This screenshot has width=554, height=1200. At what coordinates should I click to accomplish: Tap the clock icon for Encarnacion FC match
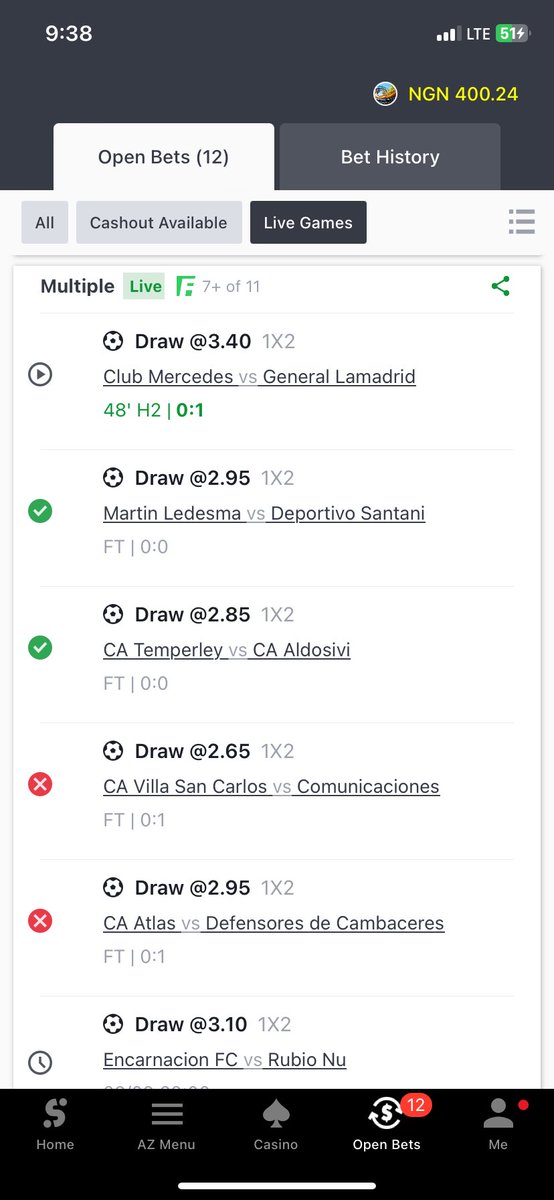coord(40,1062)
